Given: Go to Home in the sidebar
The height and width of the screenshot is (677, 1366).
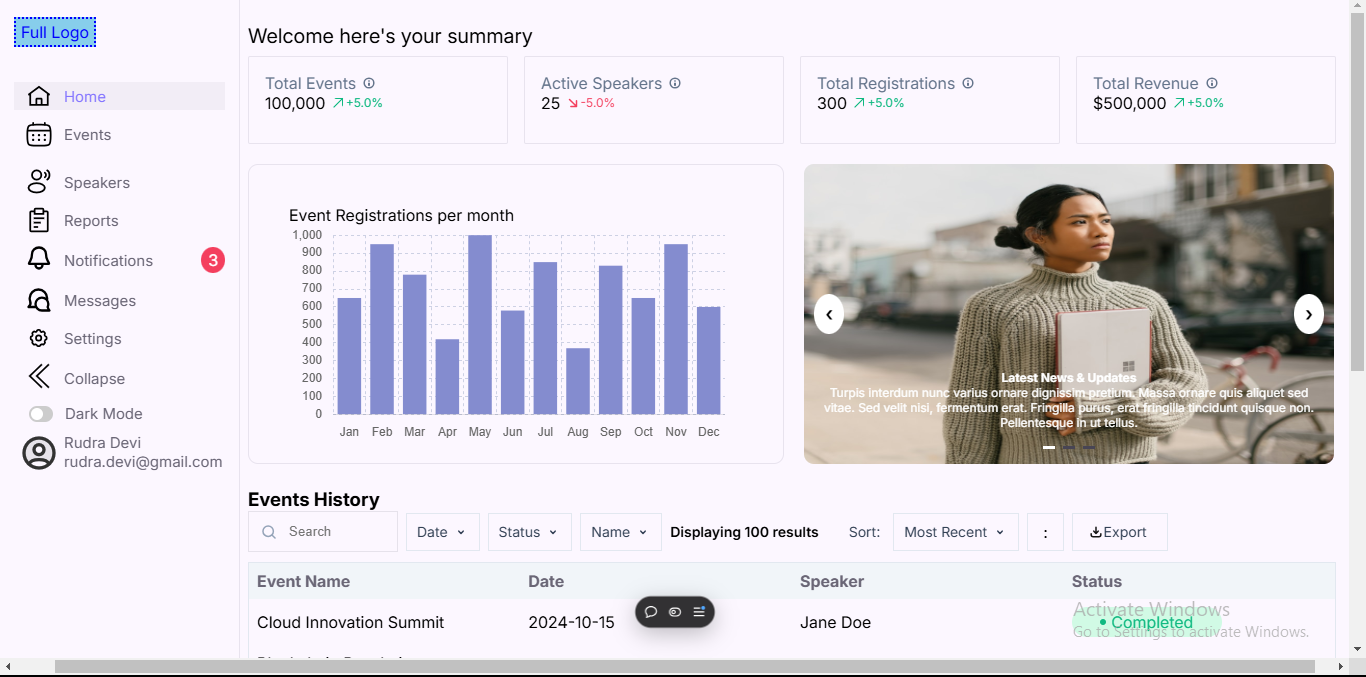Looking at the screenshot, I should coord(119,96).
